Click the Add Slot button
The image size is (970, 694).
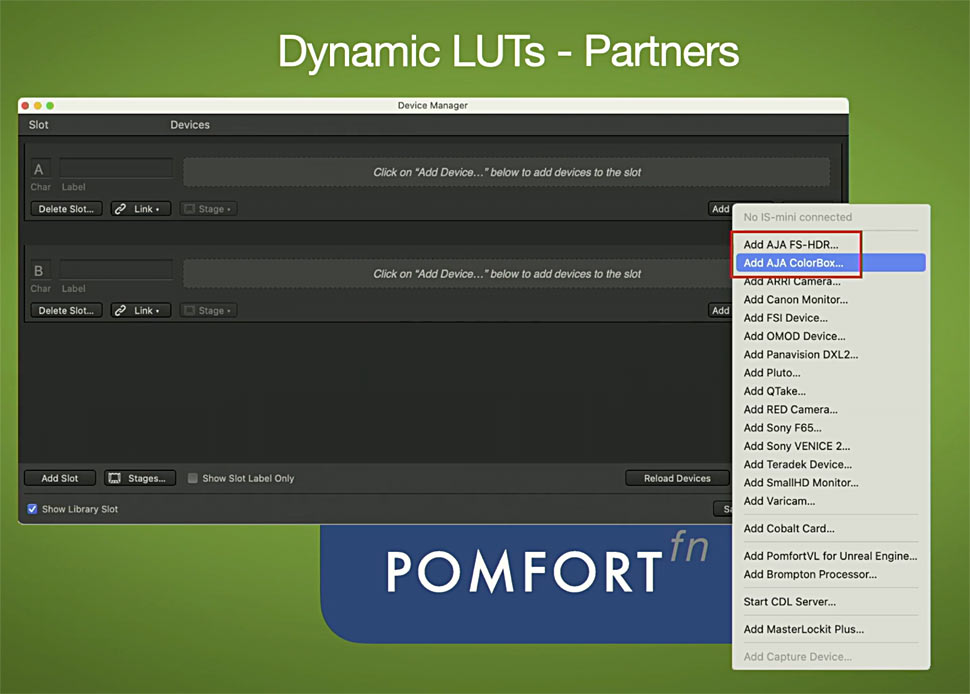[60, 478]
